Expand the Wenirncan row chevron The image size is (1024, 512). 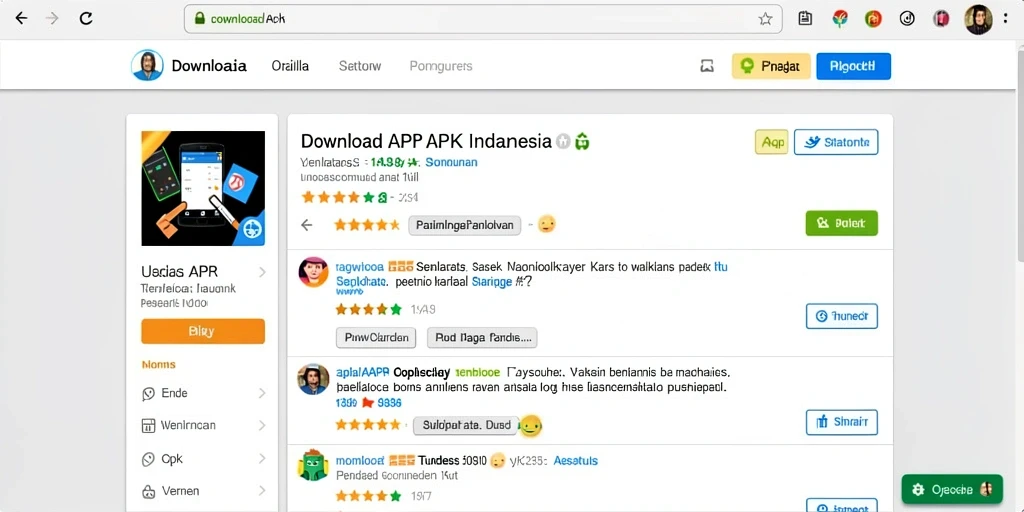click(x=262, y=426)
